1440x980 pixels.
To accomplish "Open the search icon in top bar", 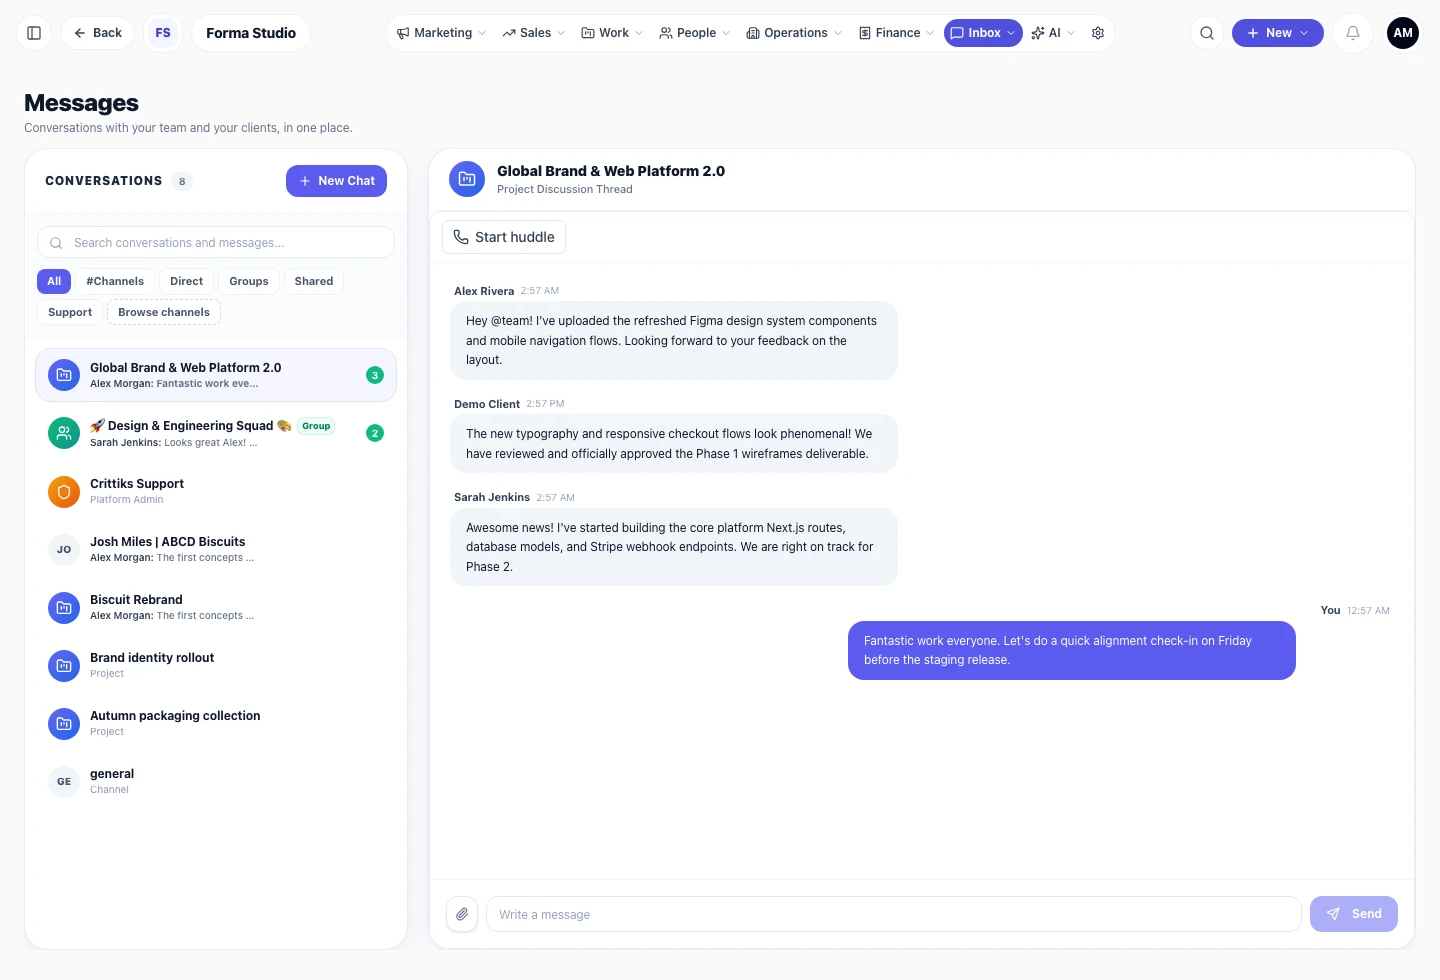I will tap(1207, 33).
